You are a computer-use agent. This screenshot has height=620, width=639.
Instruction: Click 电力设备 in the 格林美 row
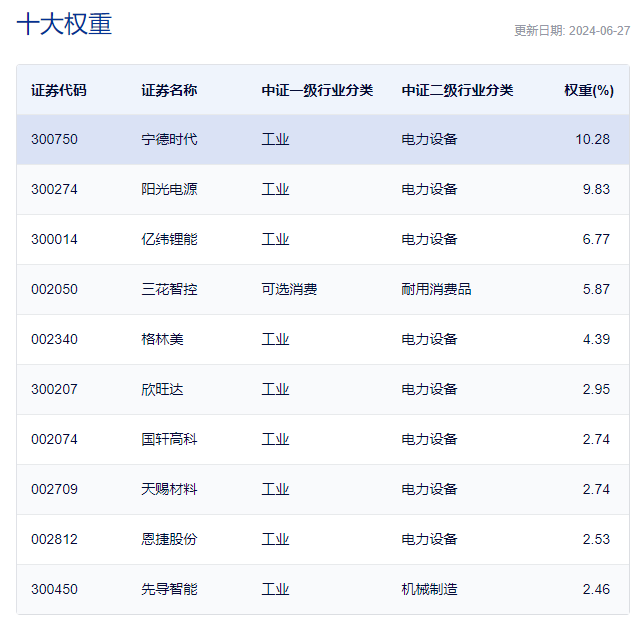point(429,340)
